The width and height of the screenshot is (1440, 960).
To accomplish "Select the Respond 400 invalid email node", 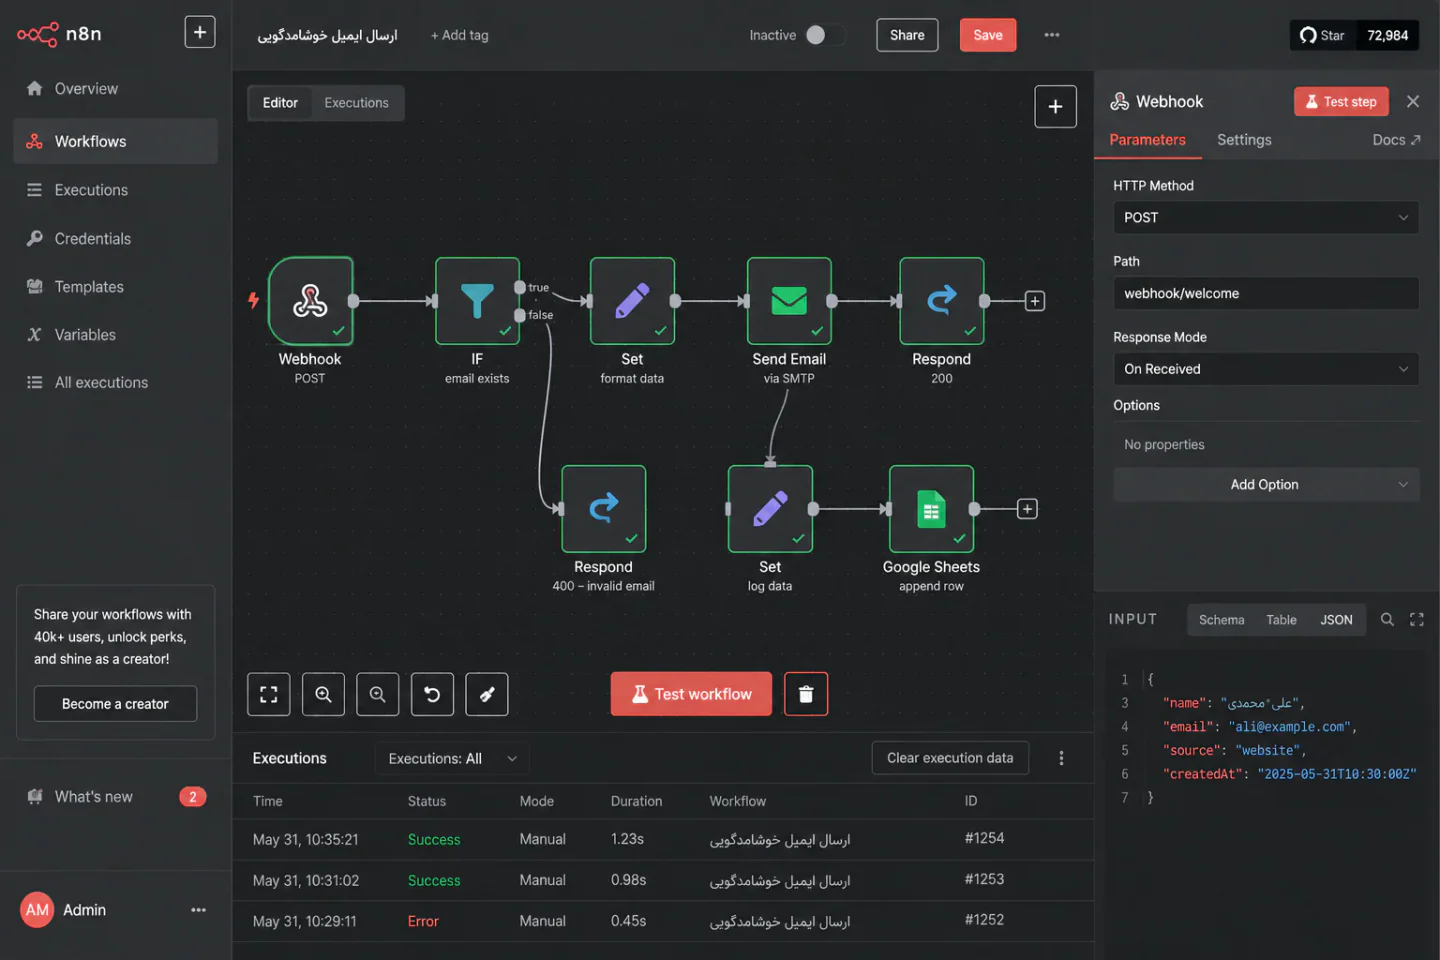I will tap(604, 509).
